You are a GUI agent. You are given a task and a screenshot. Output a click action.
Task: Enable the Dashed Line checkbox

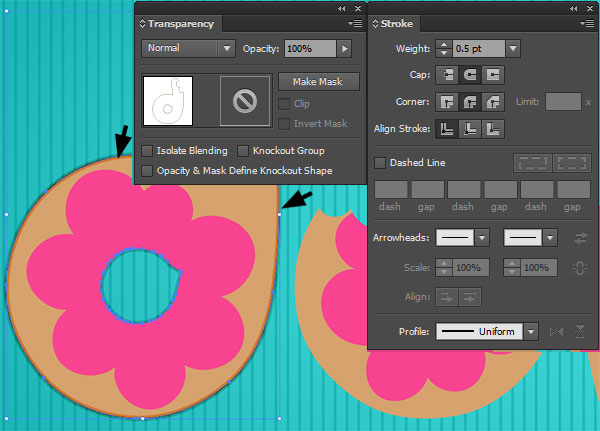pyautogui.click(x=380, y=163)
